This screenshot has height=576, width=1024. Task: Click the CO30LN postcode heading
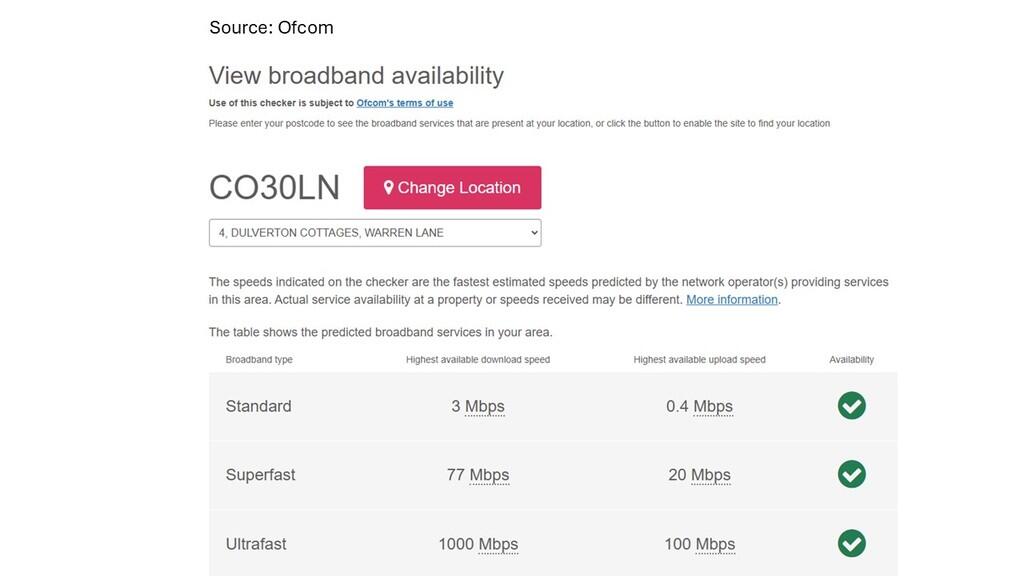tap(274, 187)
